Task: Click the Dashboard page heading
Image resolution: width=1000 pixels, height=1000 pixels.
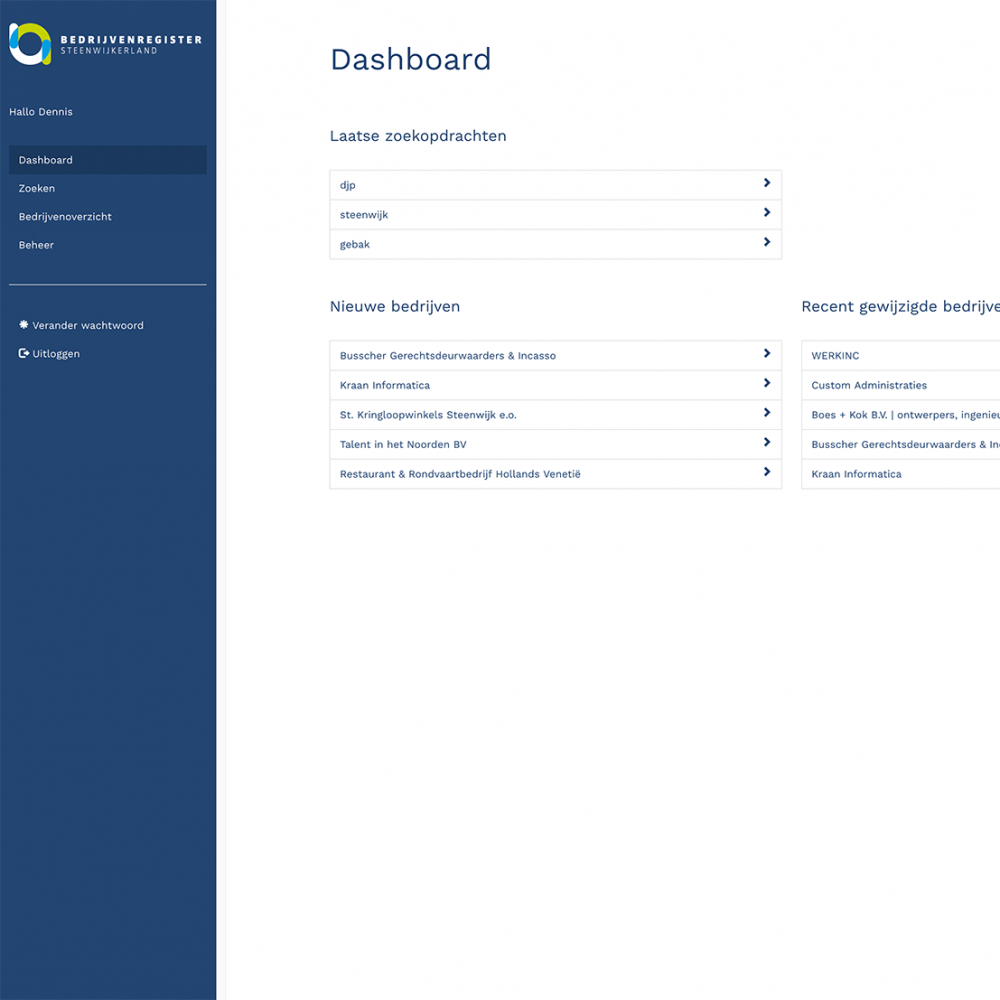Action: click(x=411, y=59)
